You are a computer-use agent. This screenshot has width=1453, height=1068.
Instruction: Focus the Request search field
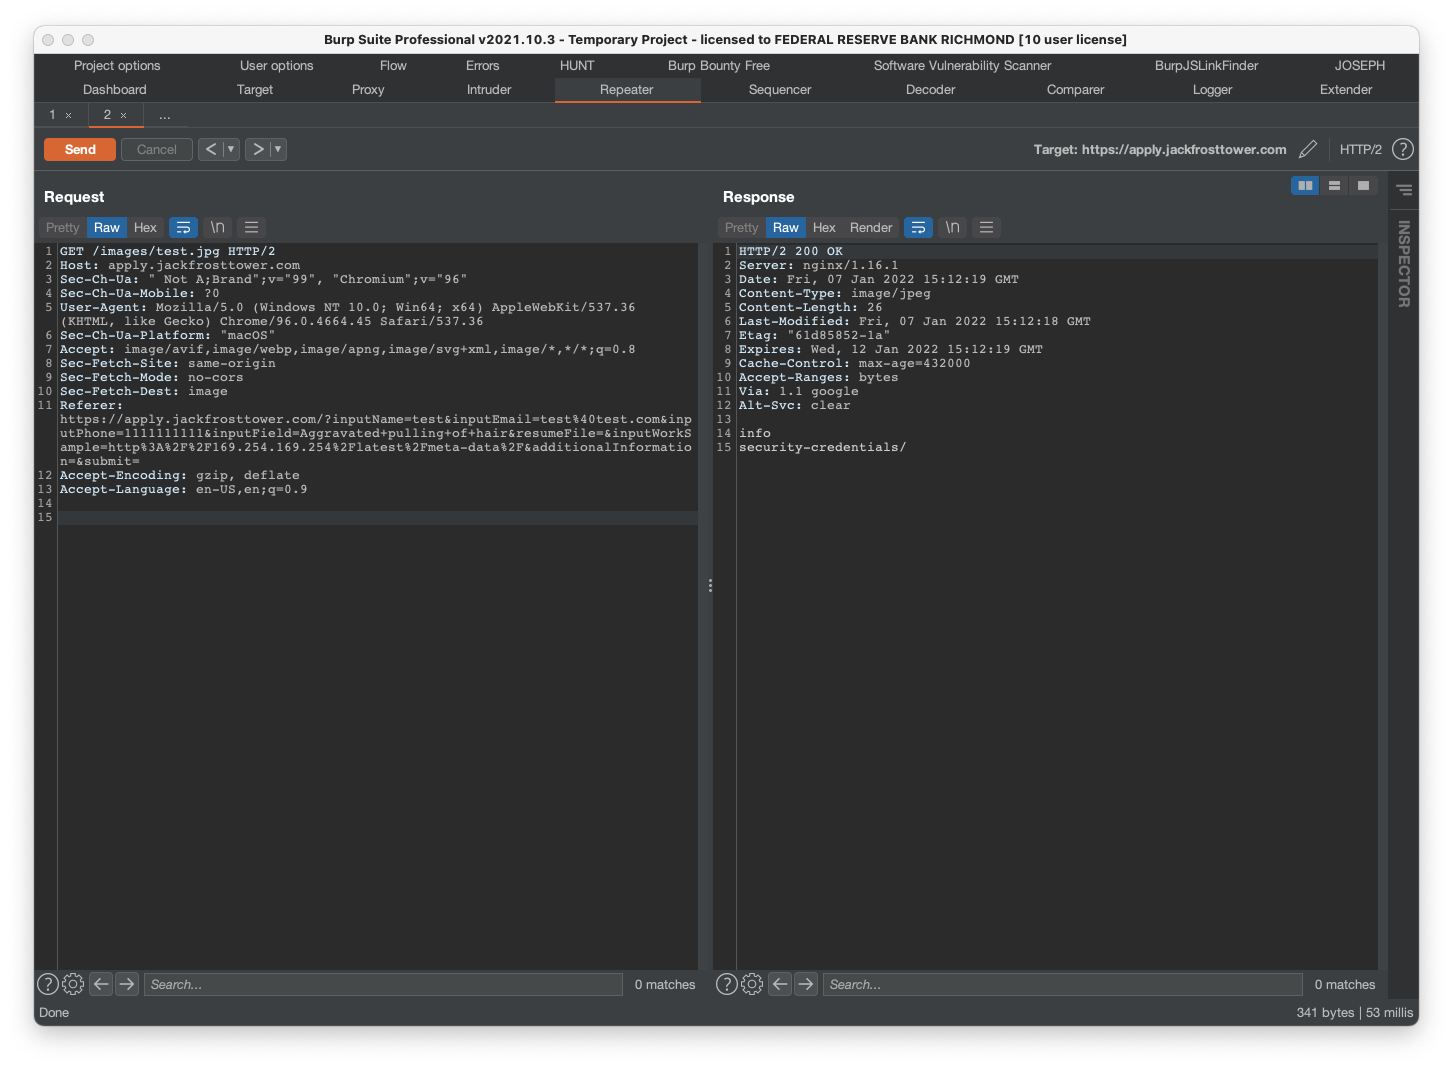coord(383,984)
